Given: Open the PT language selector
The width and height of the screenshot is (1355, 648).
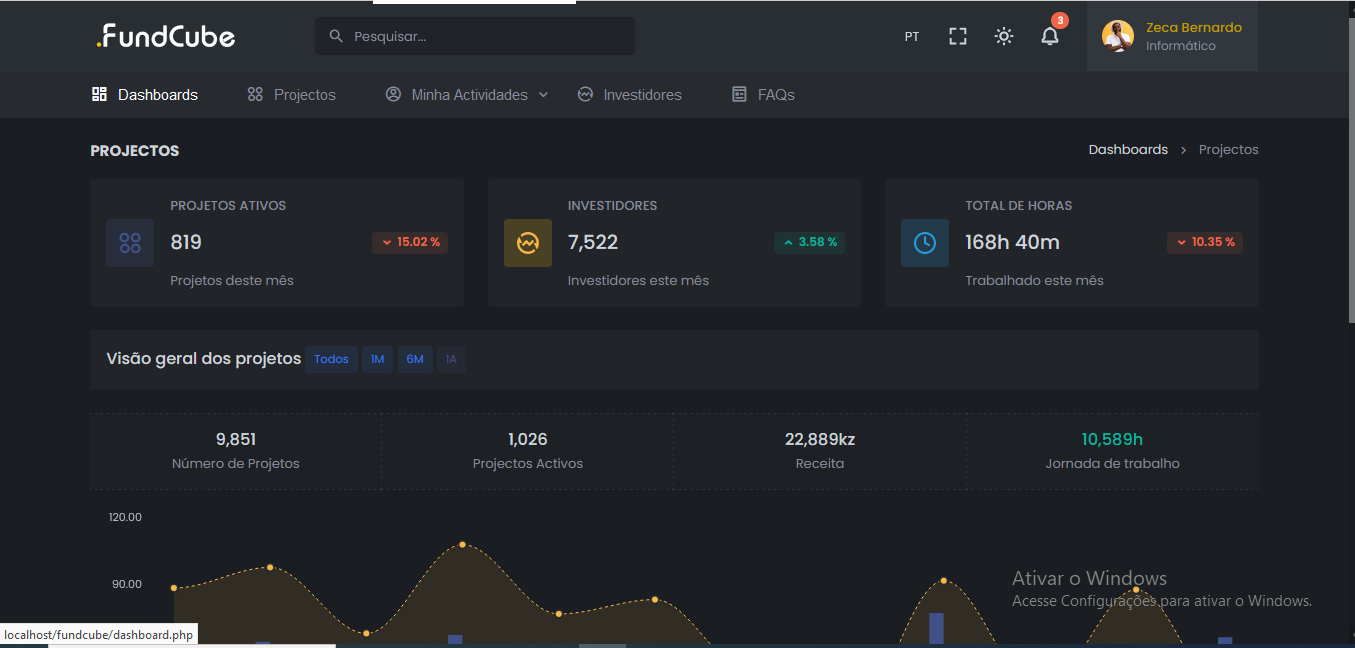Looking at the screenshot, I should point(911,36).
